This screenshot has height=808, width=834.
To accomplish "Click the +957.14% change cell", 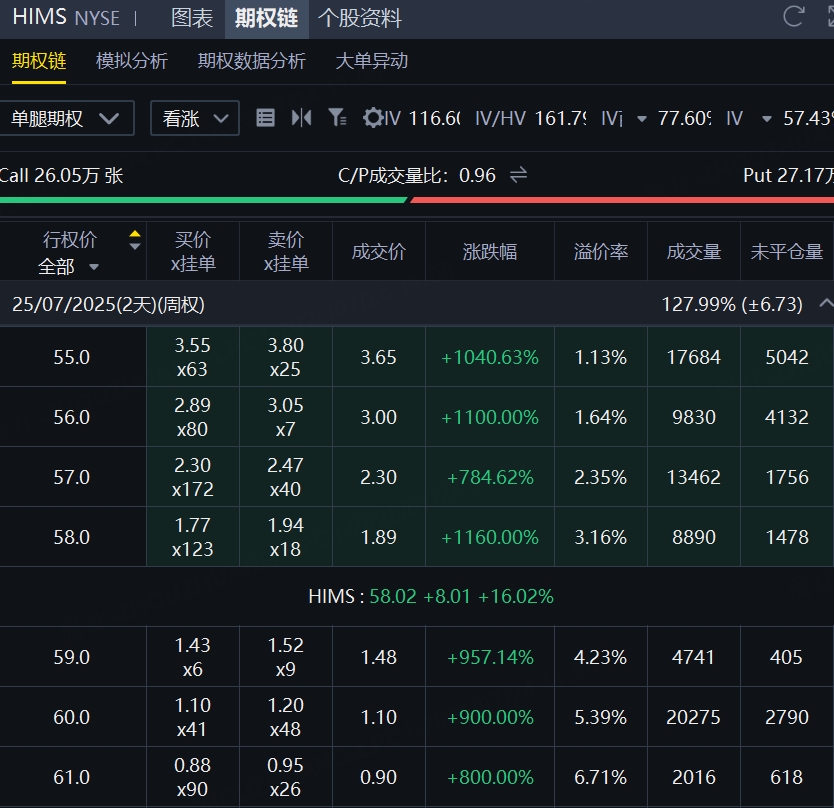I will [490, 657].
